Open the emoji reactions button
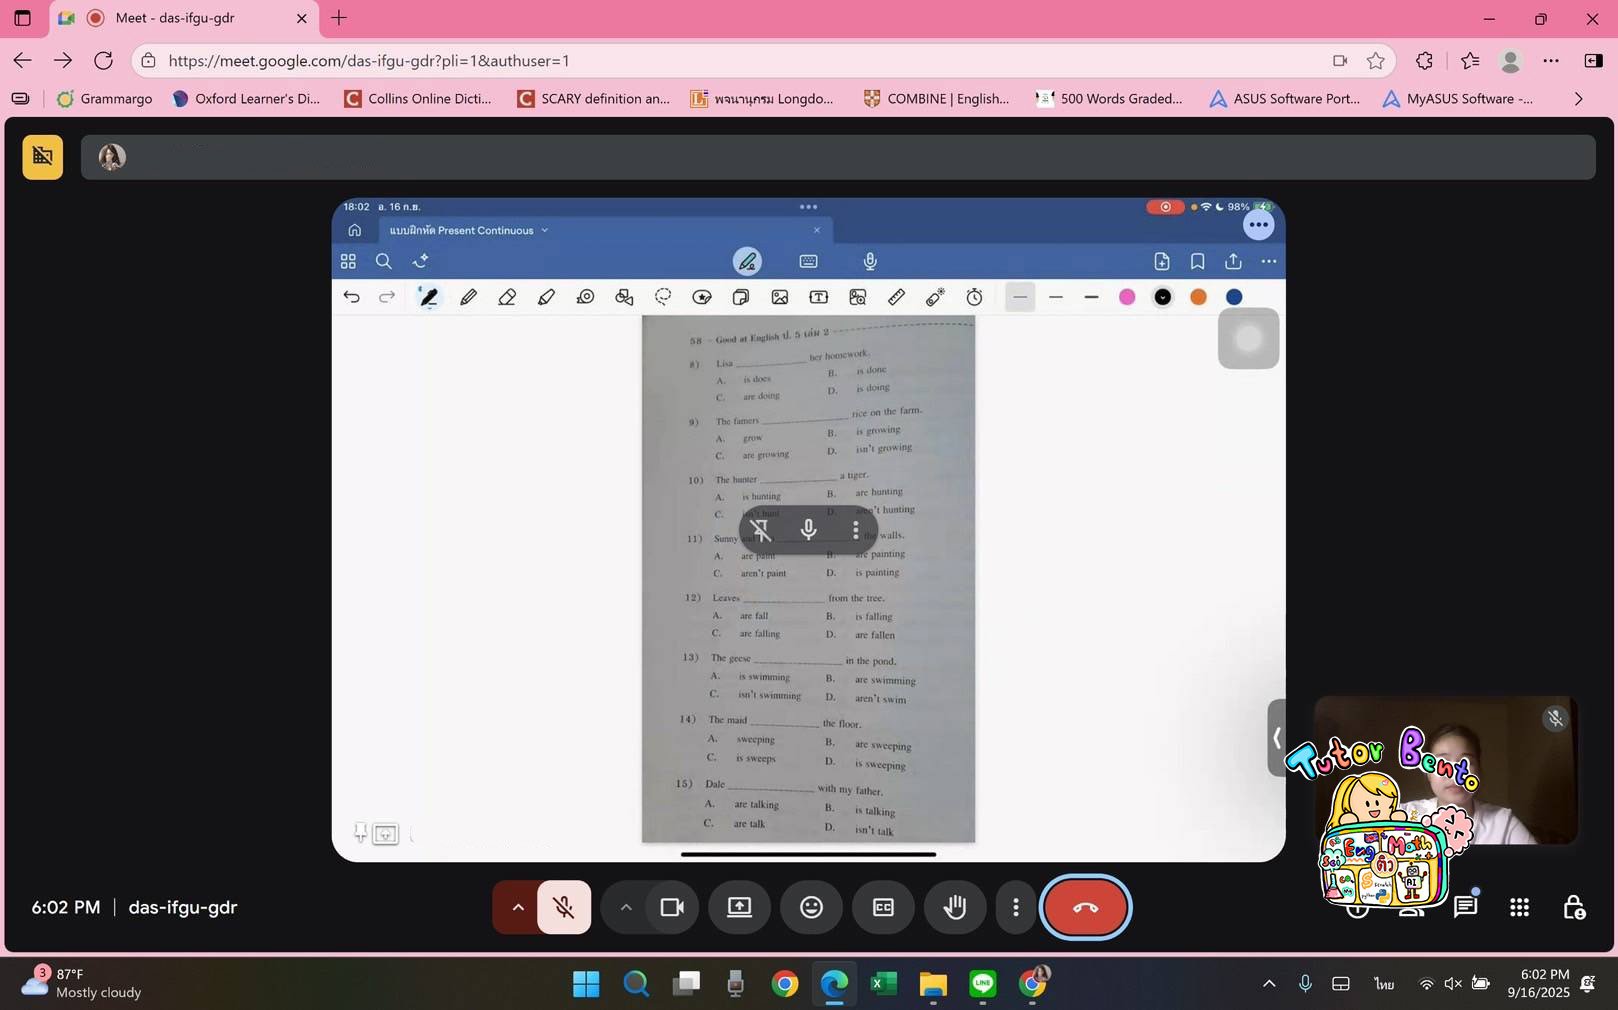 811,907
